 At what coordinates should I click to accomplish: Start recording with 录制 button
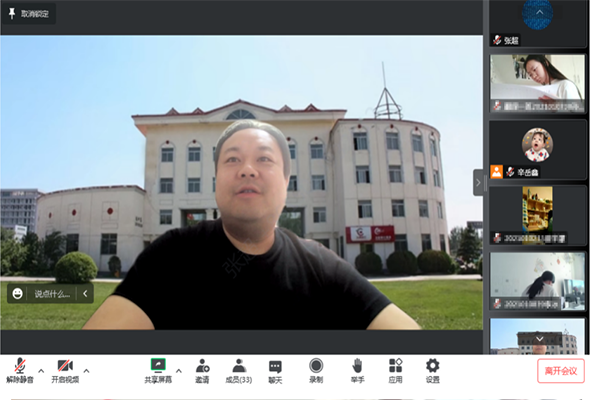(x=316, y=371)
